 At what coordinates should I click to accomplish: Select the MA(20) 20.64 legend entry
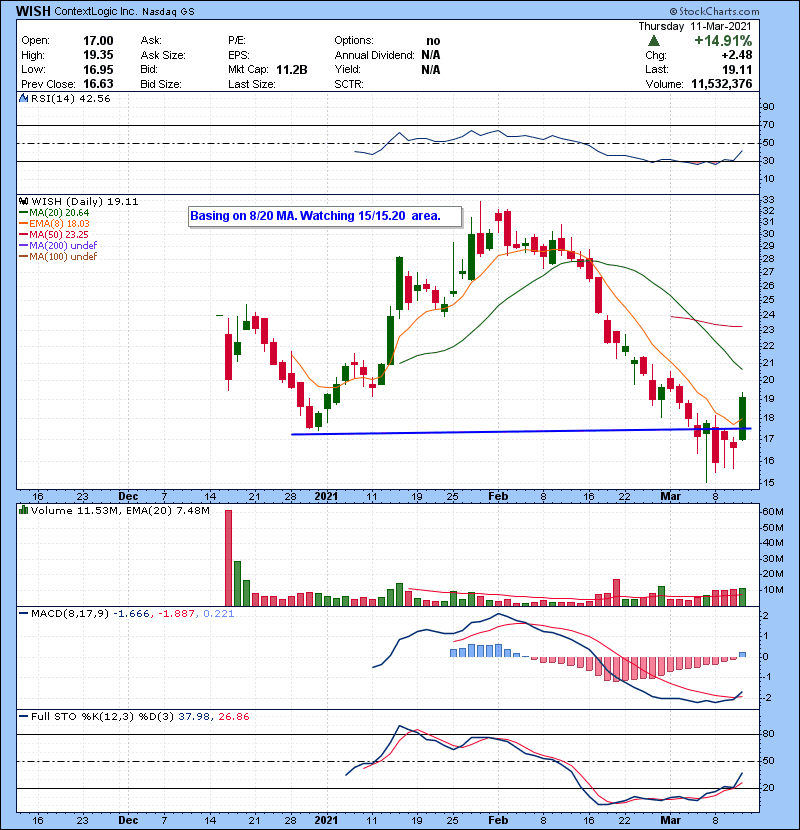54,213
